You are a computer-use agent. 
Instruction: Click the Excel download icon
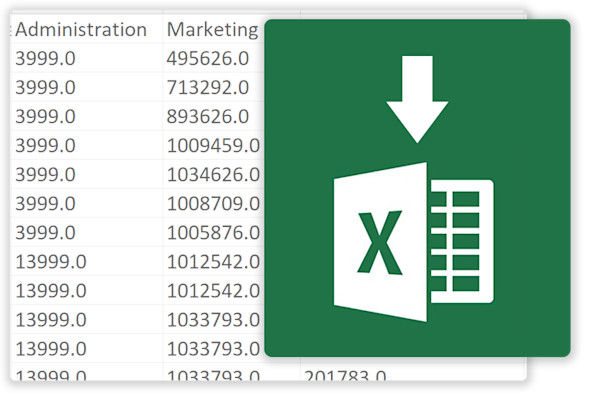[x=417, y=188]
